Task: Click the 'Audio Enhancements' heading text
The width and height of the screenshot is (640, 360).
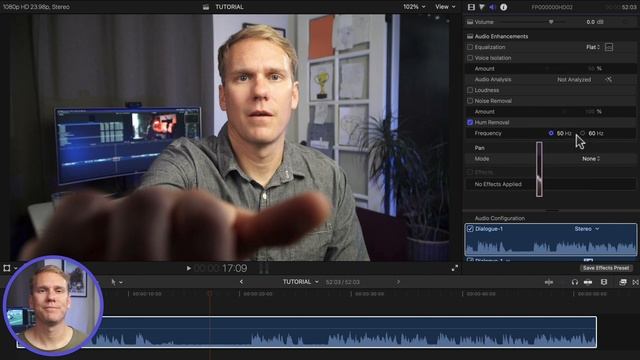Action: click(x=501, y=36)
